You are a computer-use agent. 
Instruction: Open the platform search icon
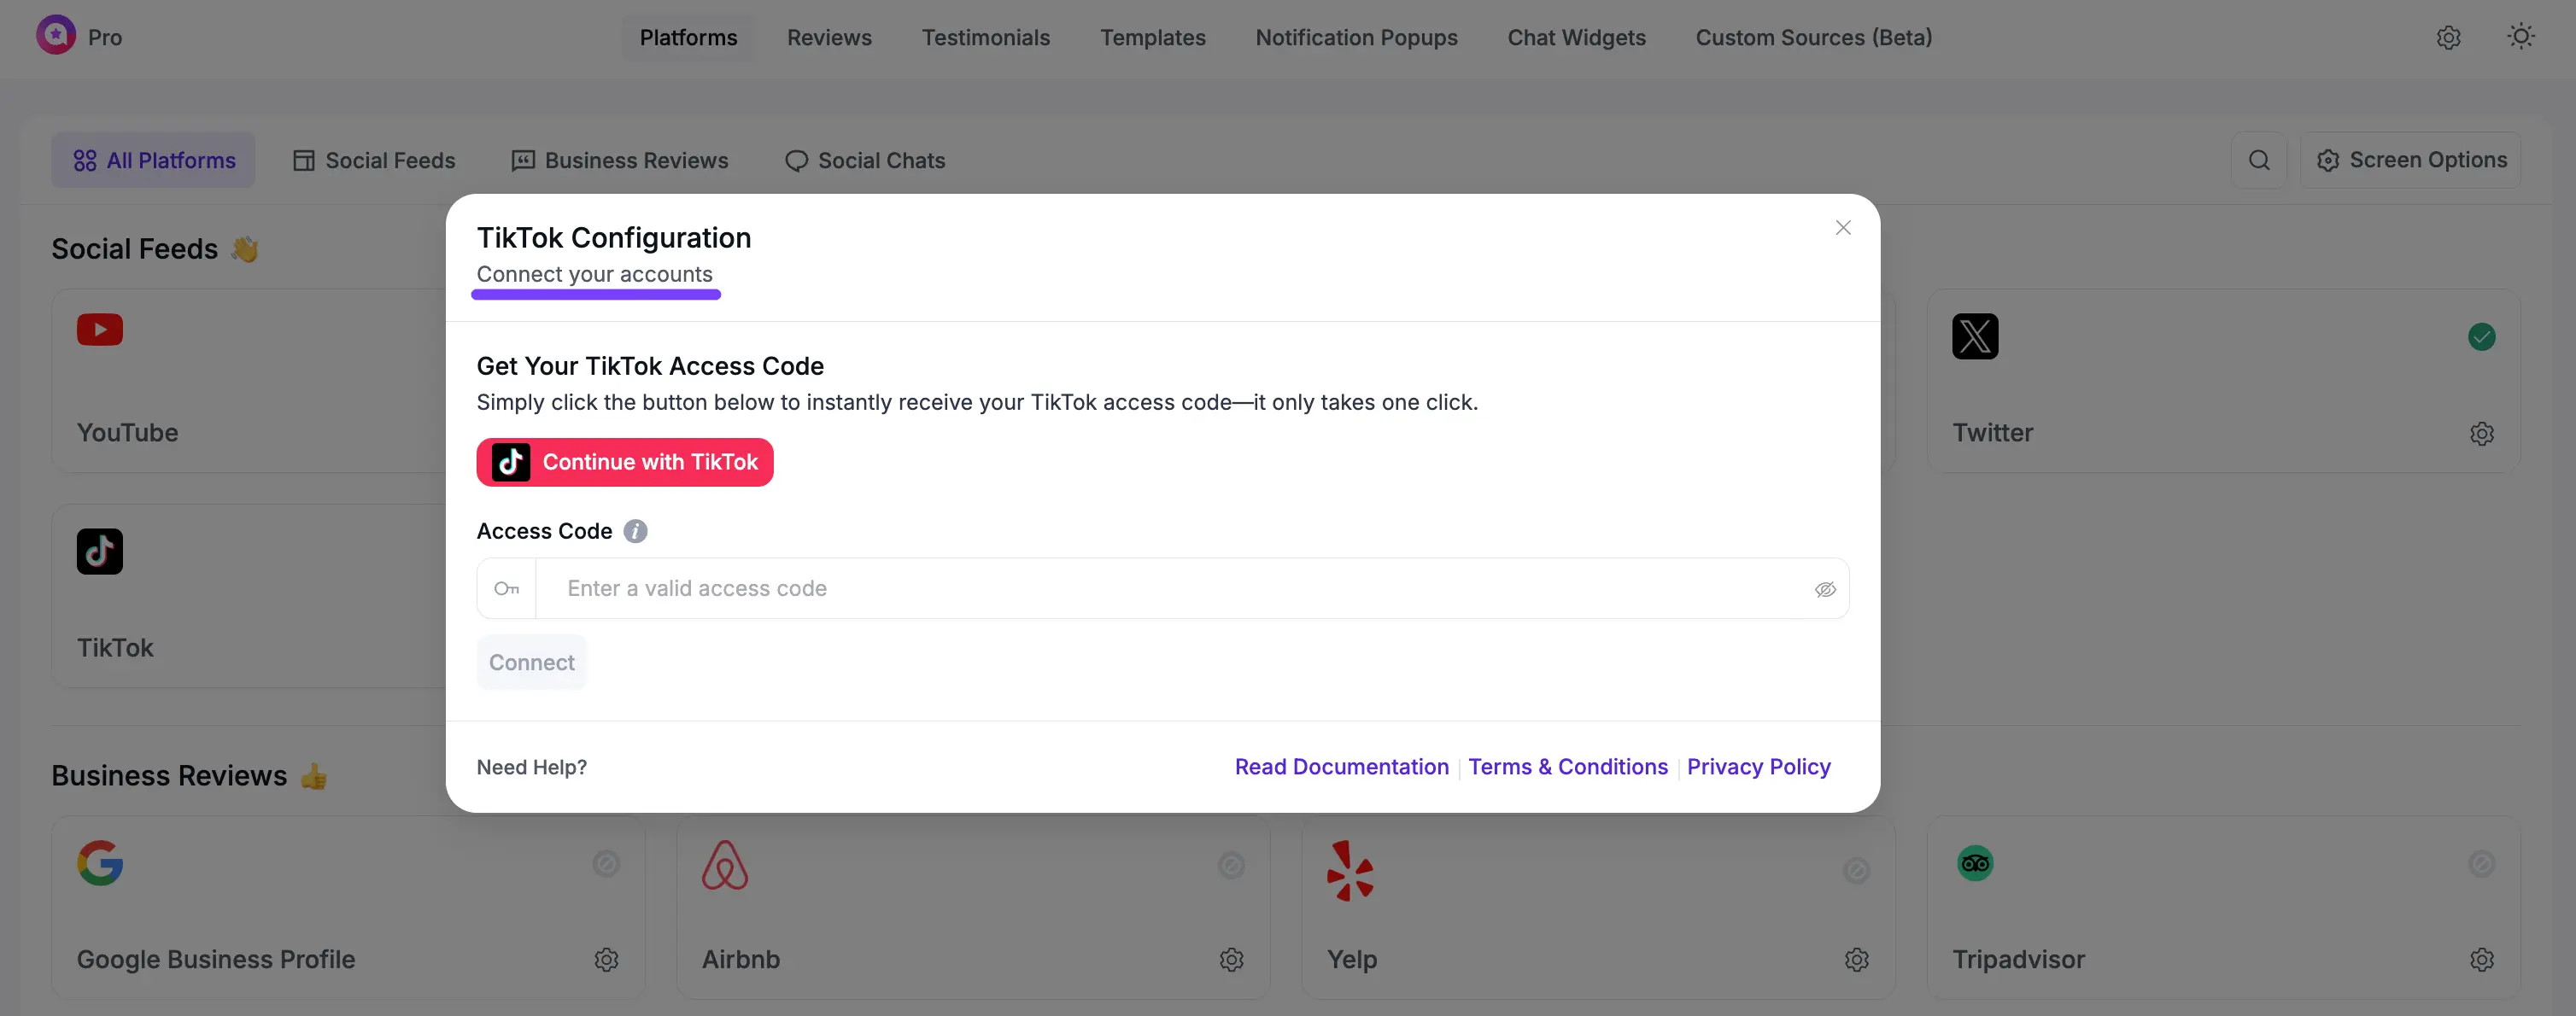pos(2260,160)
